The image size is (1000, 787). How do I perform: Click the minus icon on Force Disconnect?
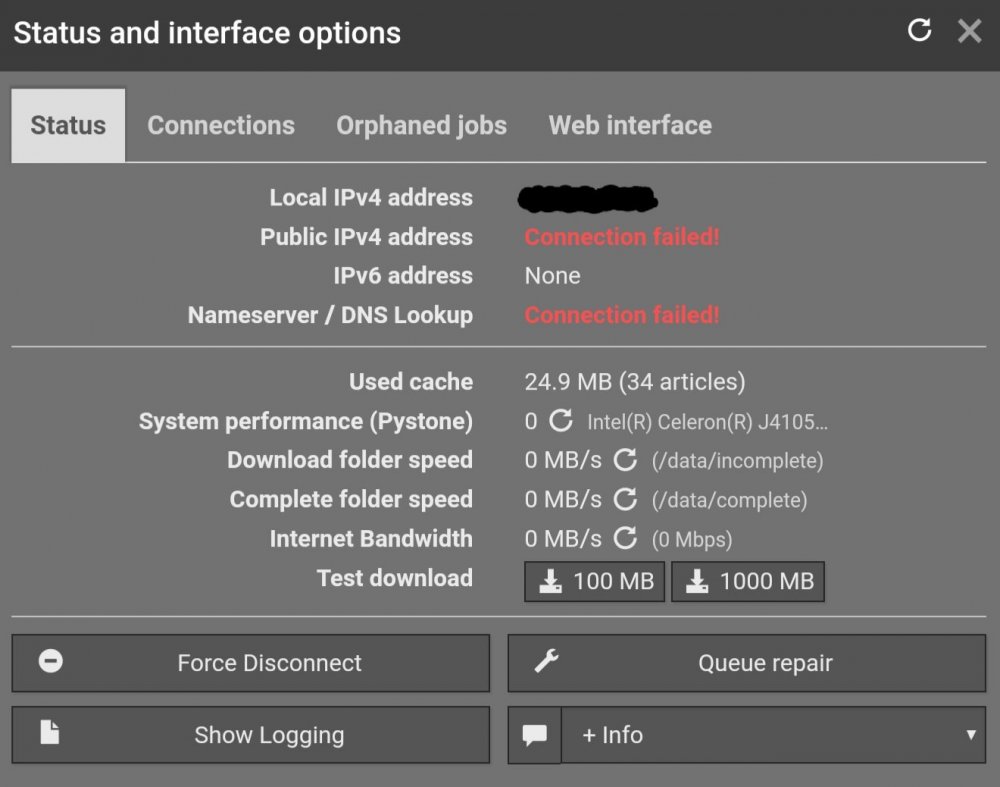click(x=50, y=661)
